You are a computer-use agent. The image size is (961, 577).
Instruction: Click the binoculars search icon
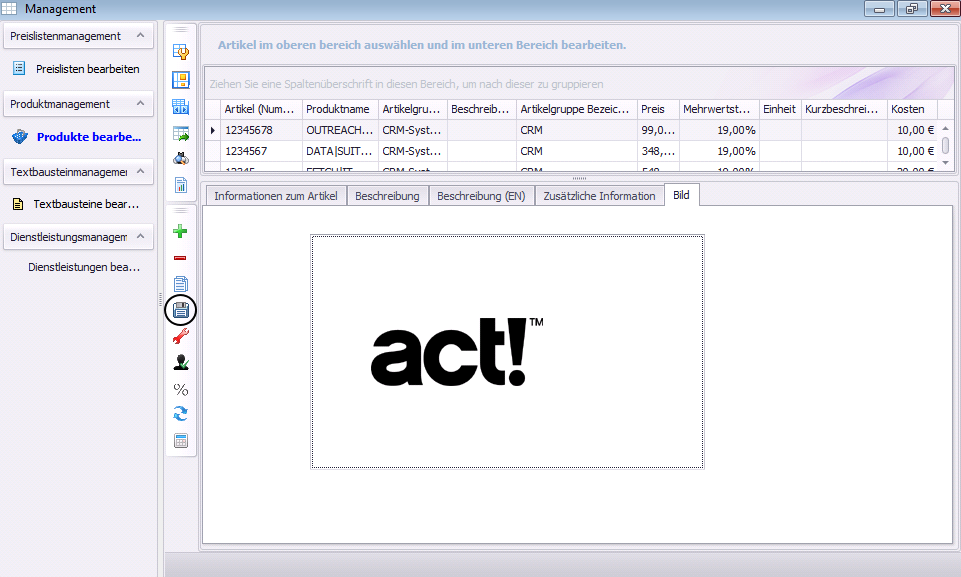point(181,159)
